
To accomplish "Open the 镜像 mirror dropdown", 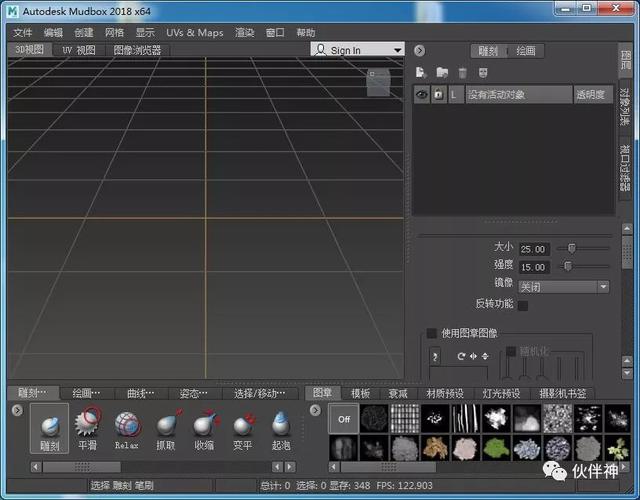I will (564, 287).
